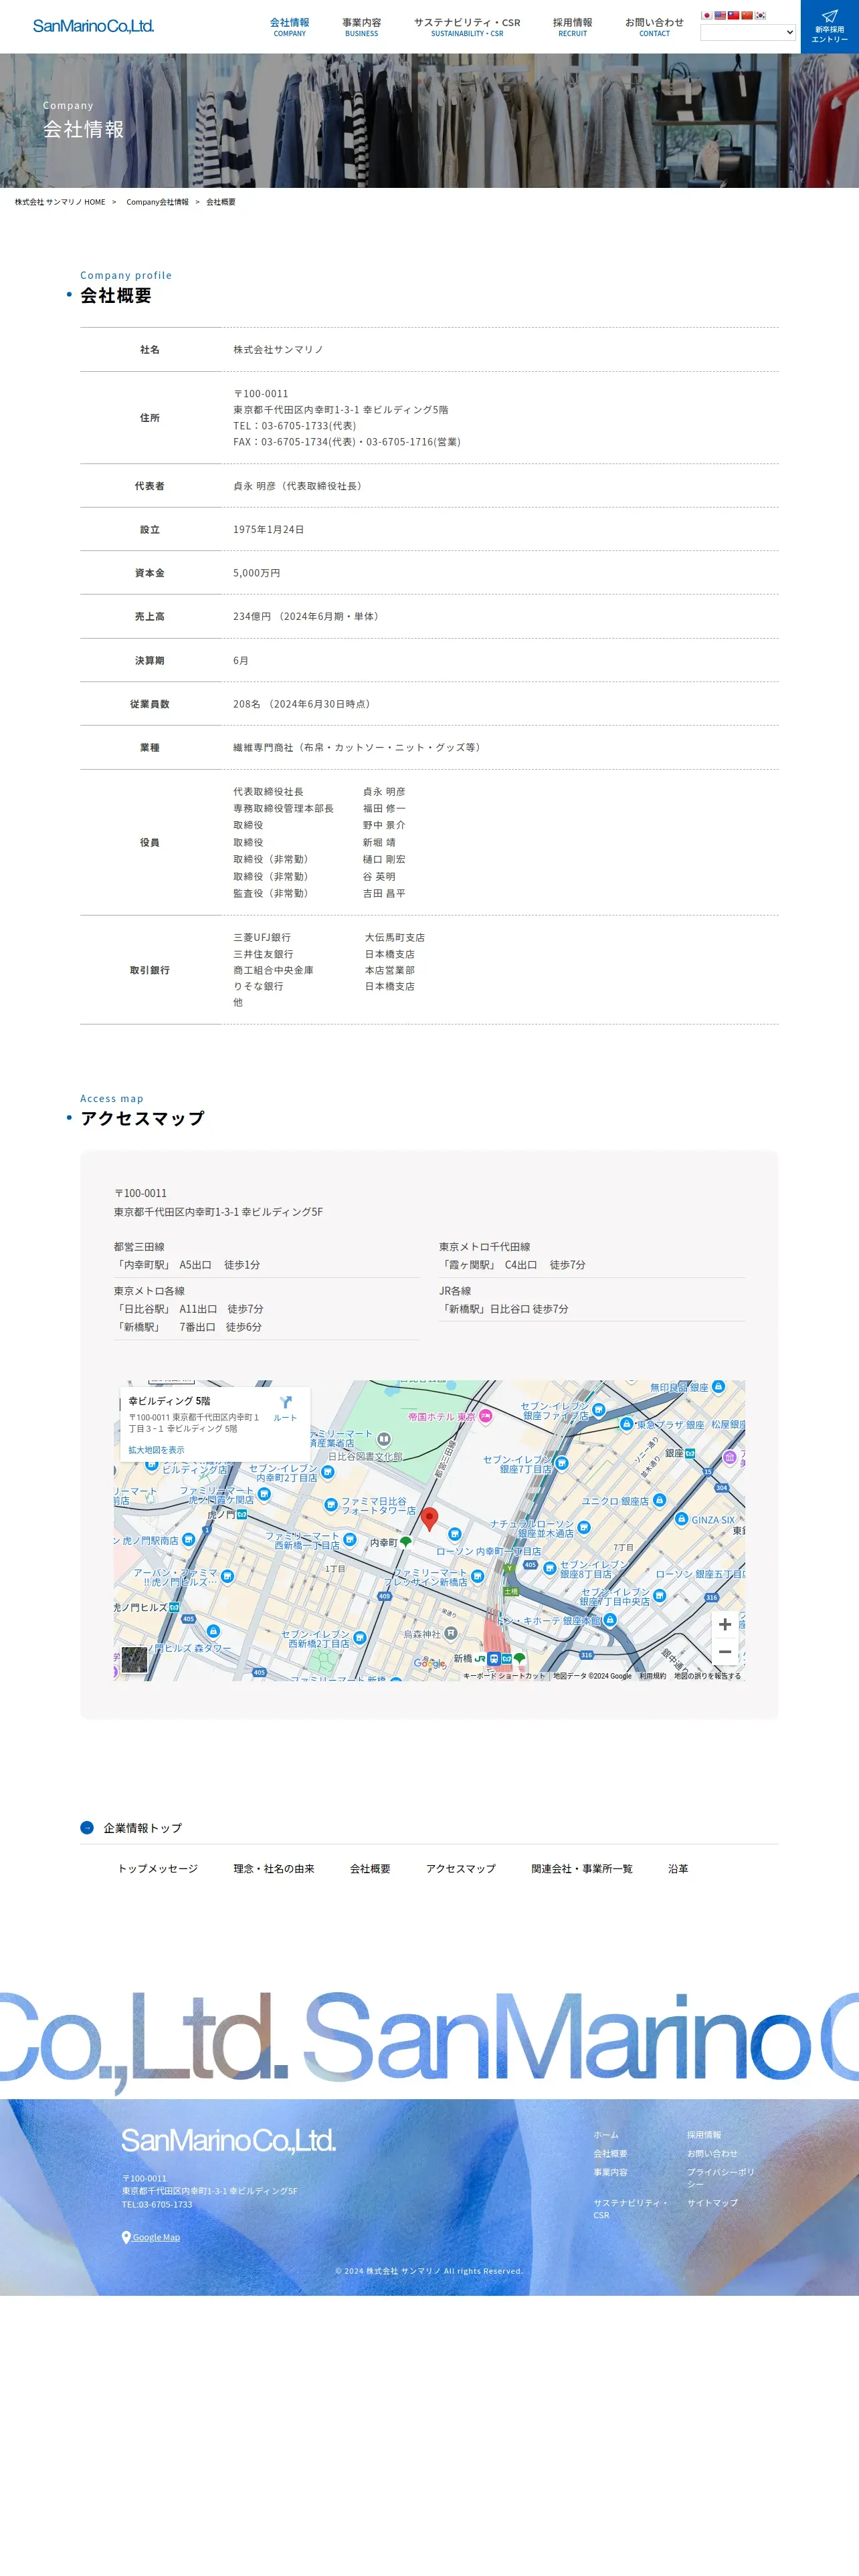Viewport: 859px width, 2576px height.
Task: Open the サステナビリティ・CSR menu
Action: [467, 27]
